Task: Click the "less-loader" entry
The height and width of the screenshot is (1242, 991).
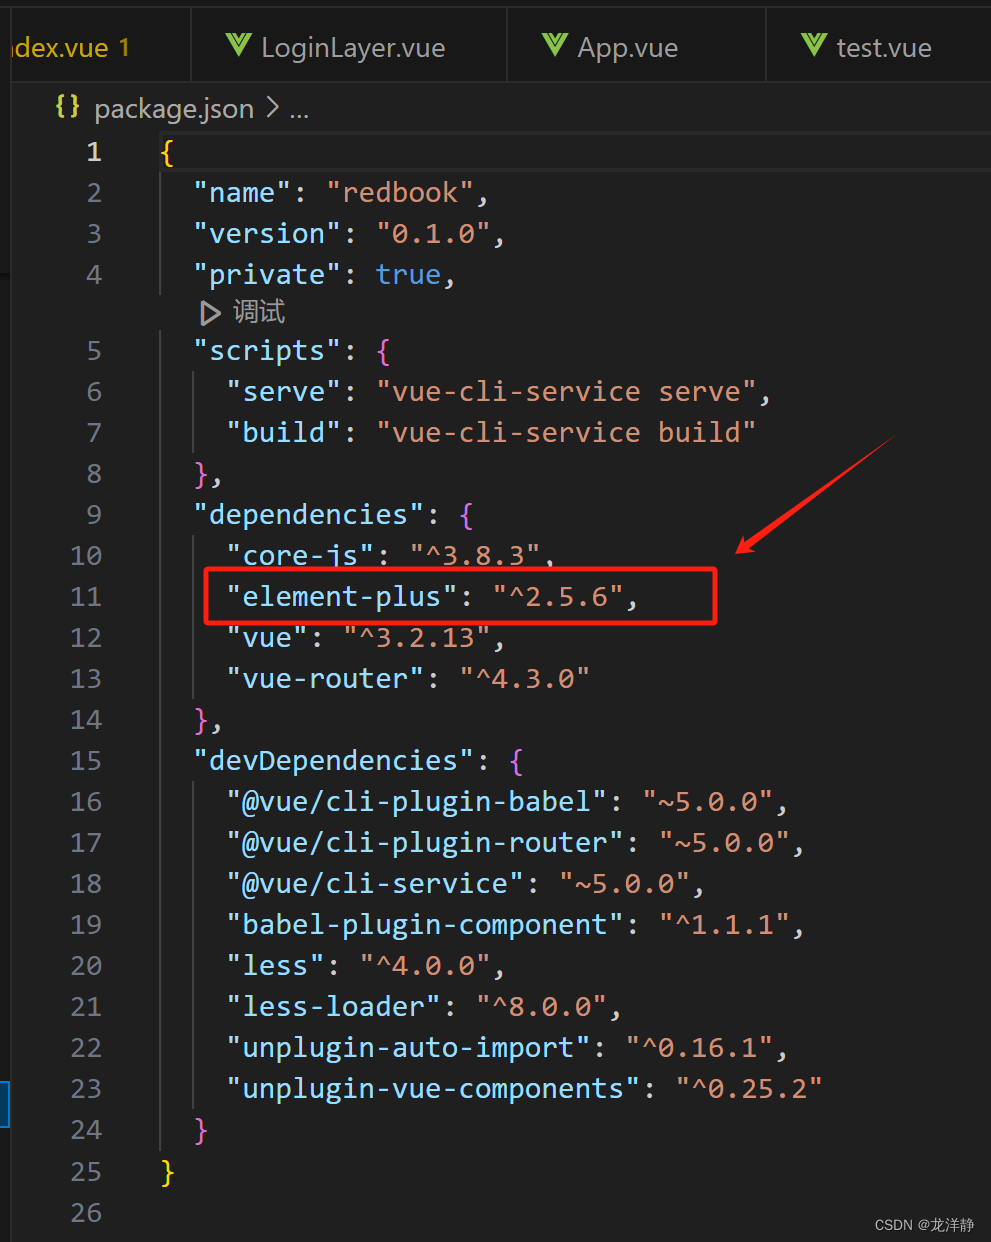Action: (424, 1007)
